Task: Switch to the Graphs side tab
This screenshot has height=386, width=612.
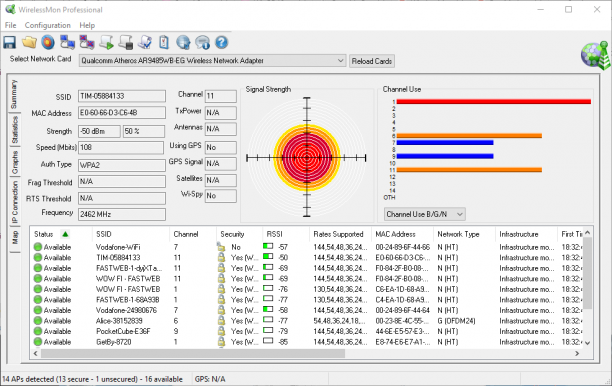Action: (14, 162)
